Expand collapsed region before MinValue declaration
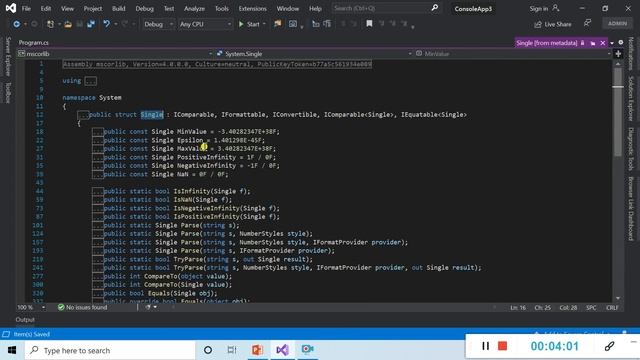This screenshot has width=640, height=360. (97, 131)
